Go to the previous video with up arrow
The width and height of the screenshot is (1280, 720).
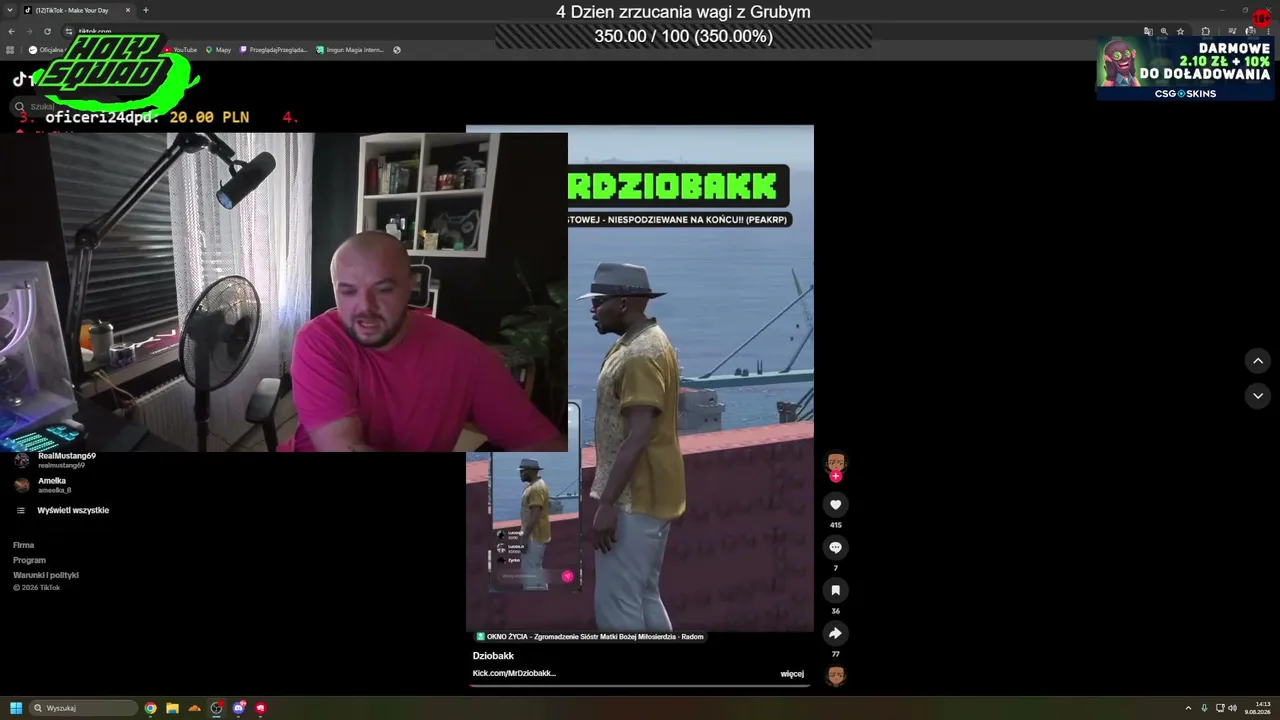(x=1258, y=361)
